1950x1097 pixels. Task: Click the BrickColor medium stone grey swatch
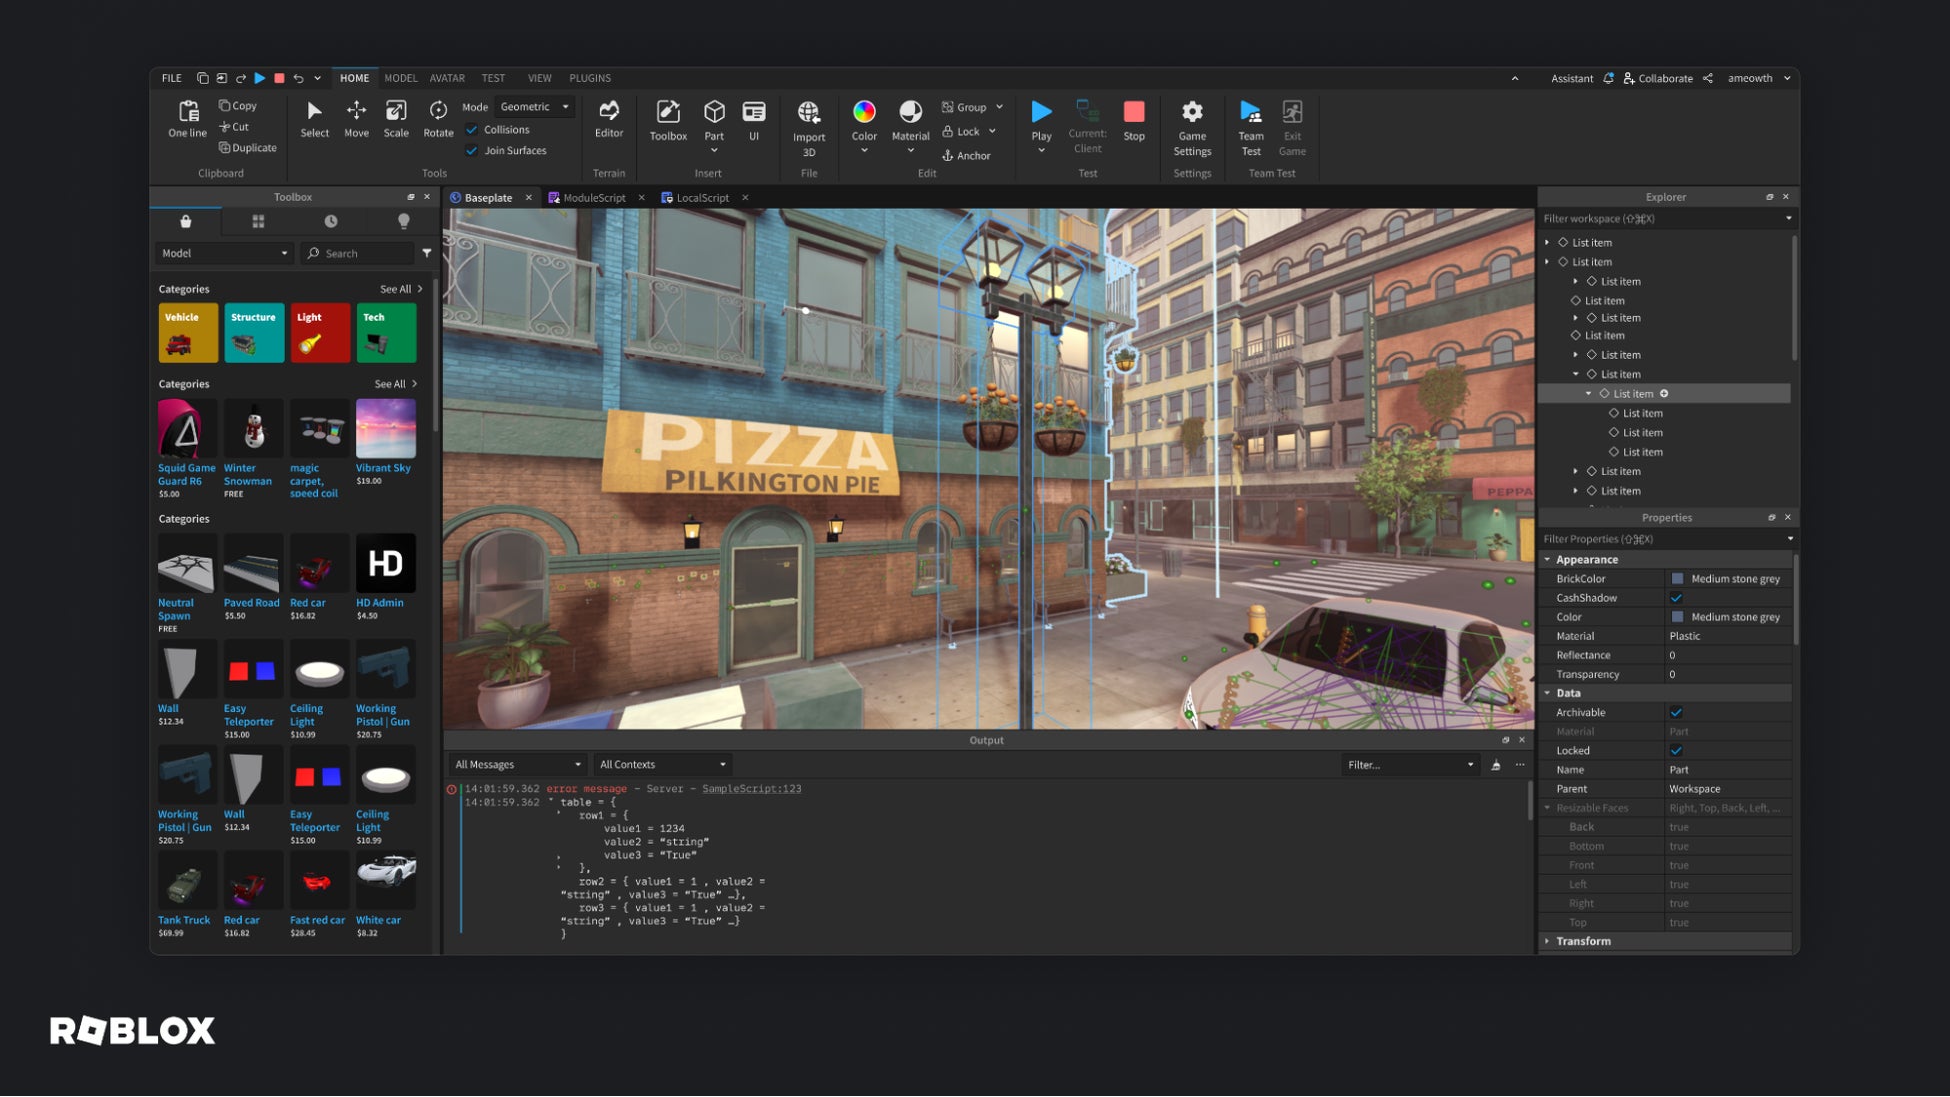[1678, 579]
